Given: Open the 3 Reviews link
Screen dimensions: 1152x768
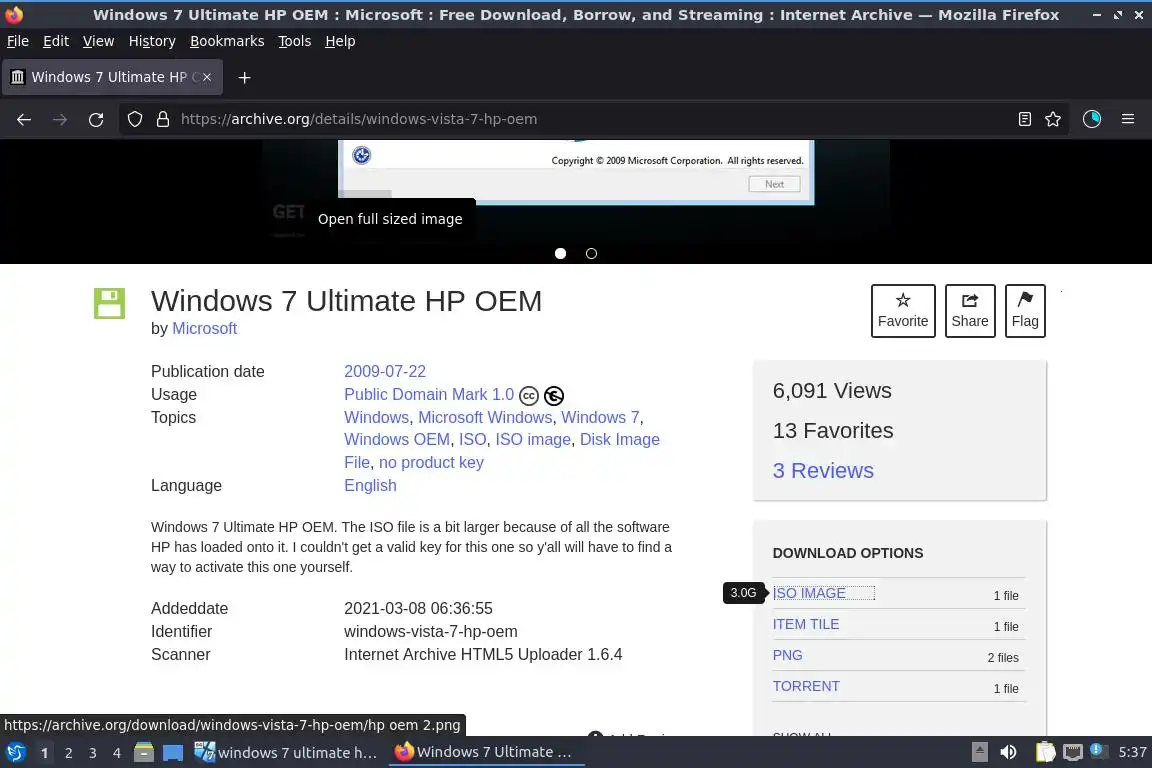Looking at the screenshot, I should coord(823,470).
